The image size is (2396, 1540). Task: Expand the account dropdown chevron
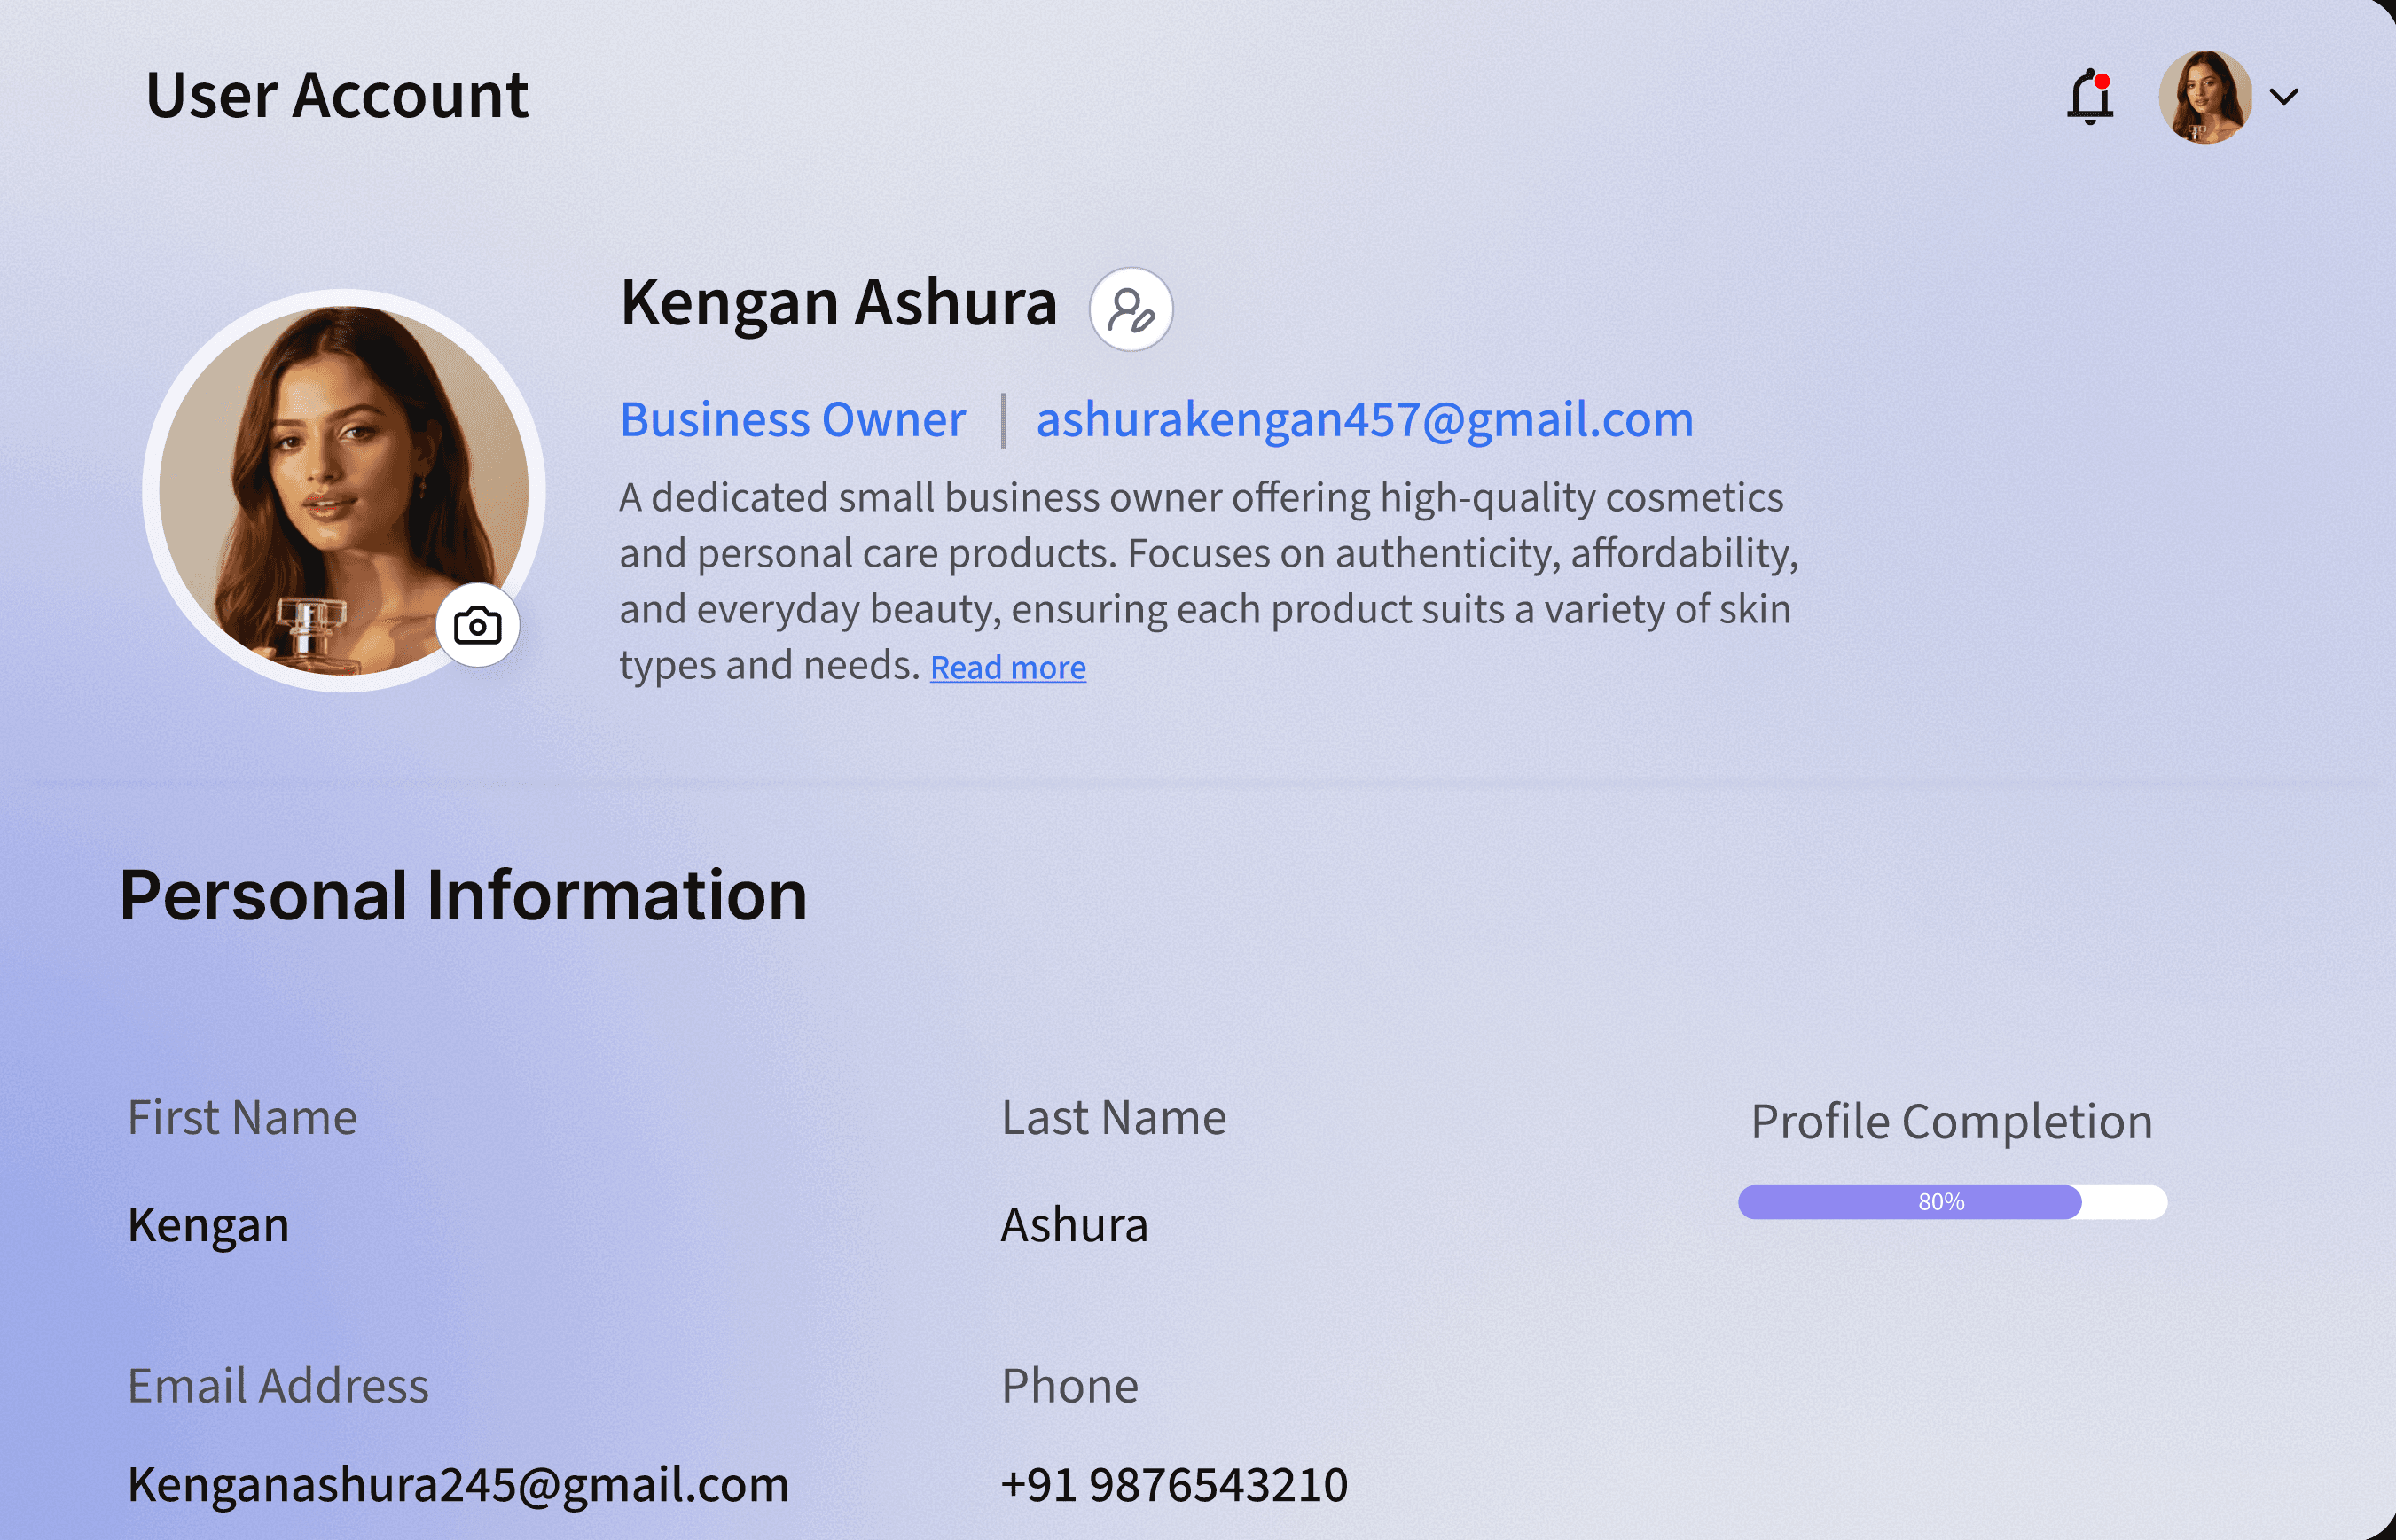pos(2284,97)
